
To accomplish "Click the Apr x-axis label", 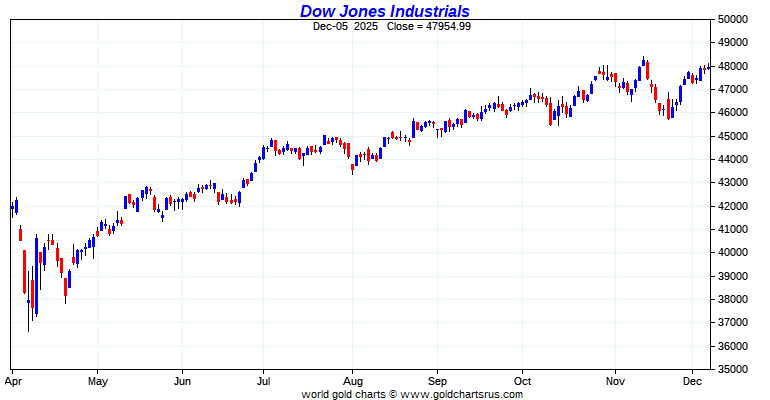I will coord(13,382).
